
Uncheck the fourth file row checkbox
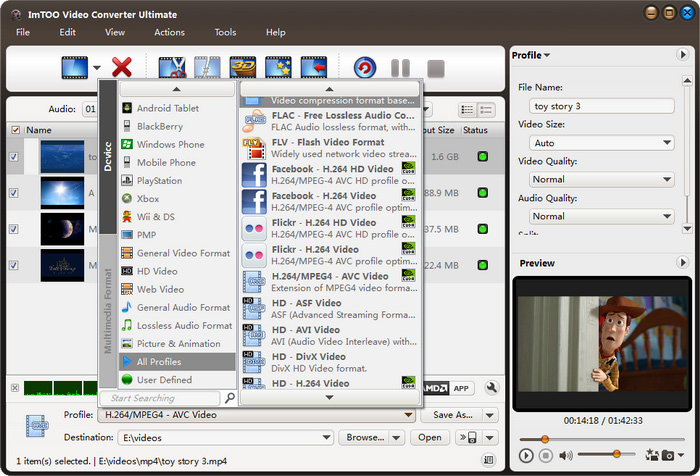coord(14,265)
